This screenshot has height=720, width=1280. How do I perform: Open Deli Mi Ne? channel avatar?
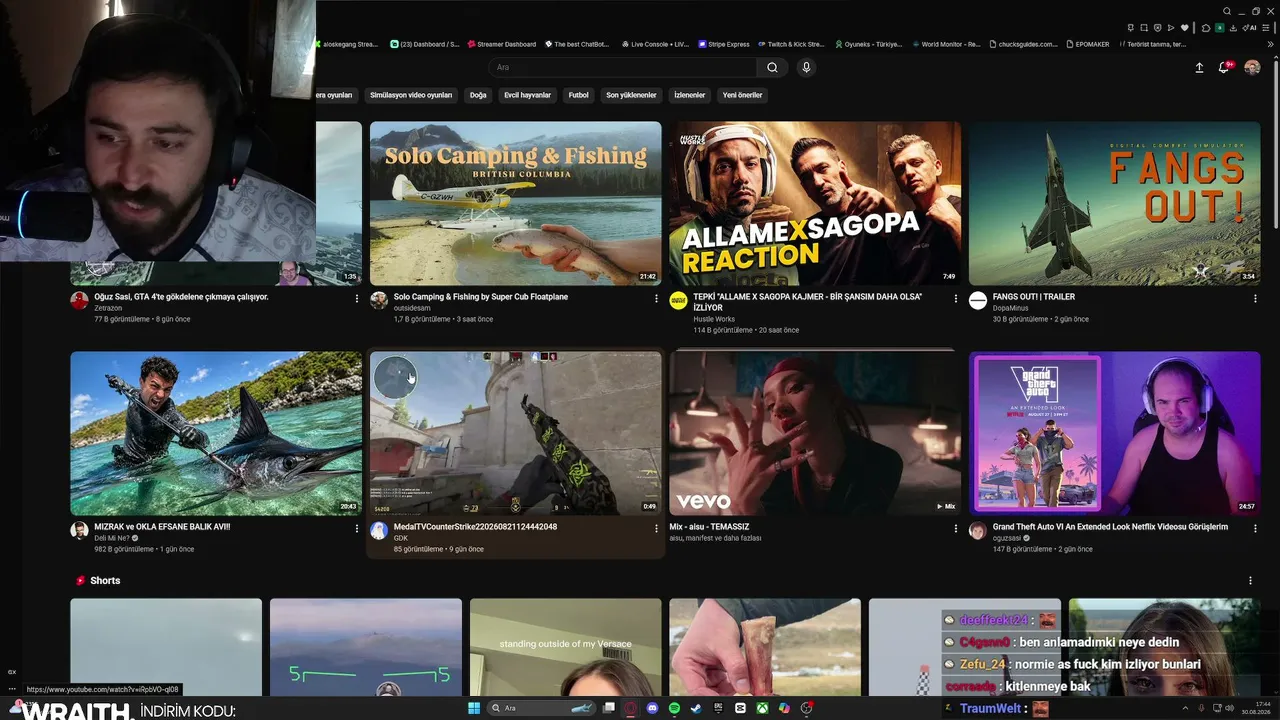point(79,530)
